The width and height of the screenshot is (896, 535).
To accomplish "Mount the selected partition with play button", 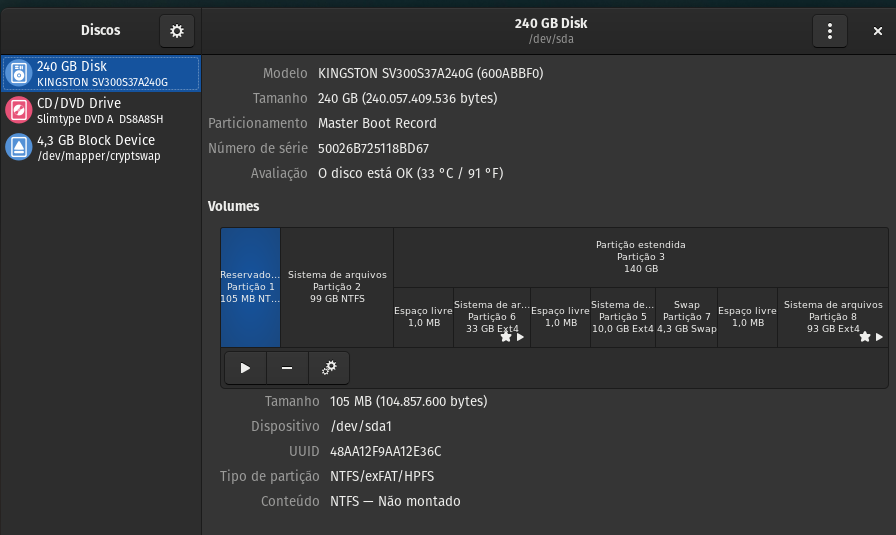I will [245, 368].
